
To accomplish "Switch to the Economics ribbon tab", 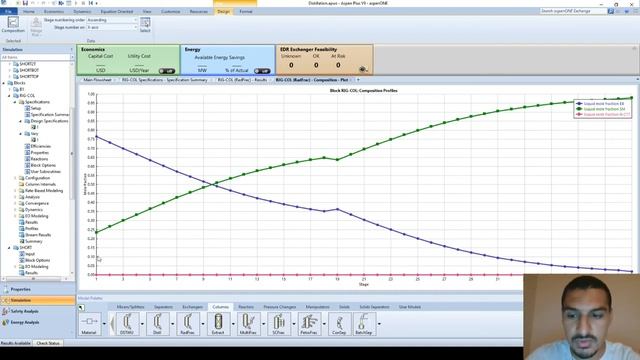I will pyautogui.click(x=54, y=11).
